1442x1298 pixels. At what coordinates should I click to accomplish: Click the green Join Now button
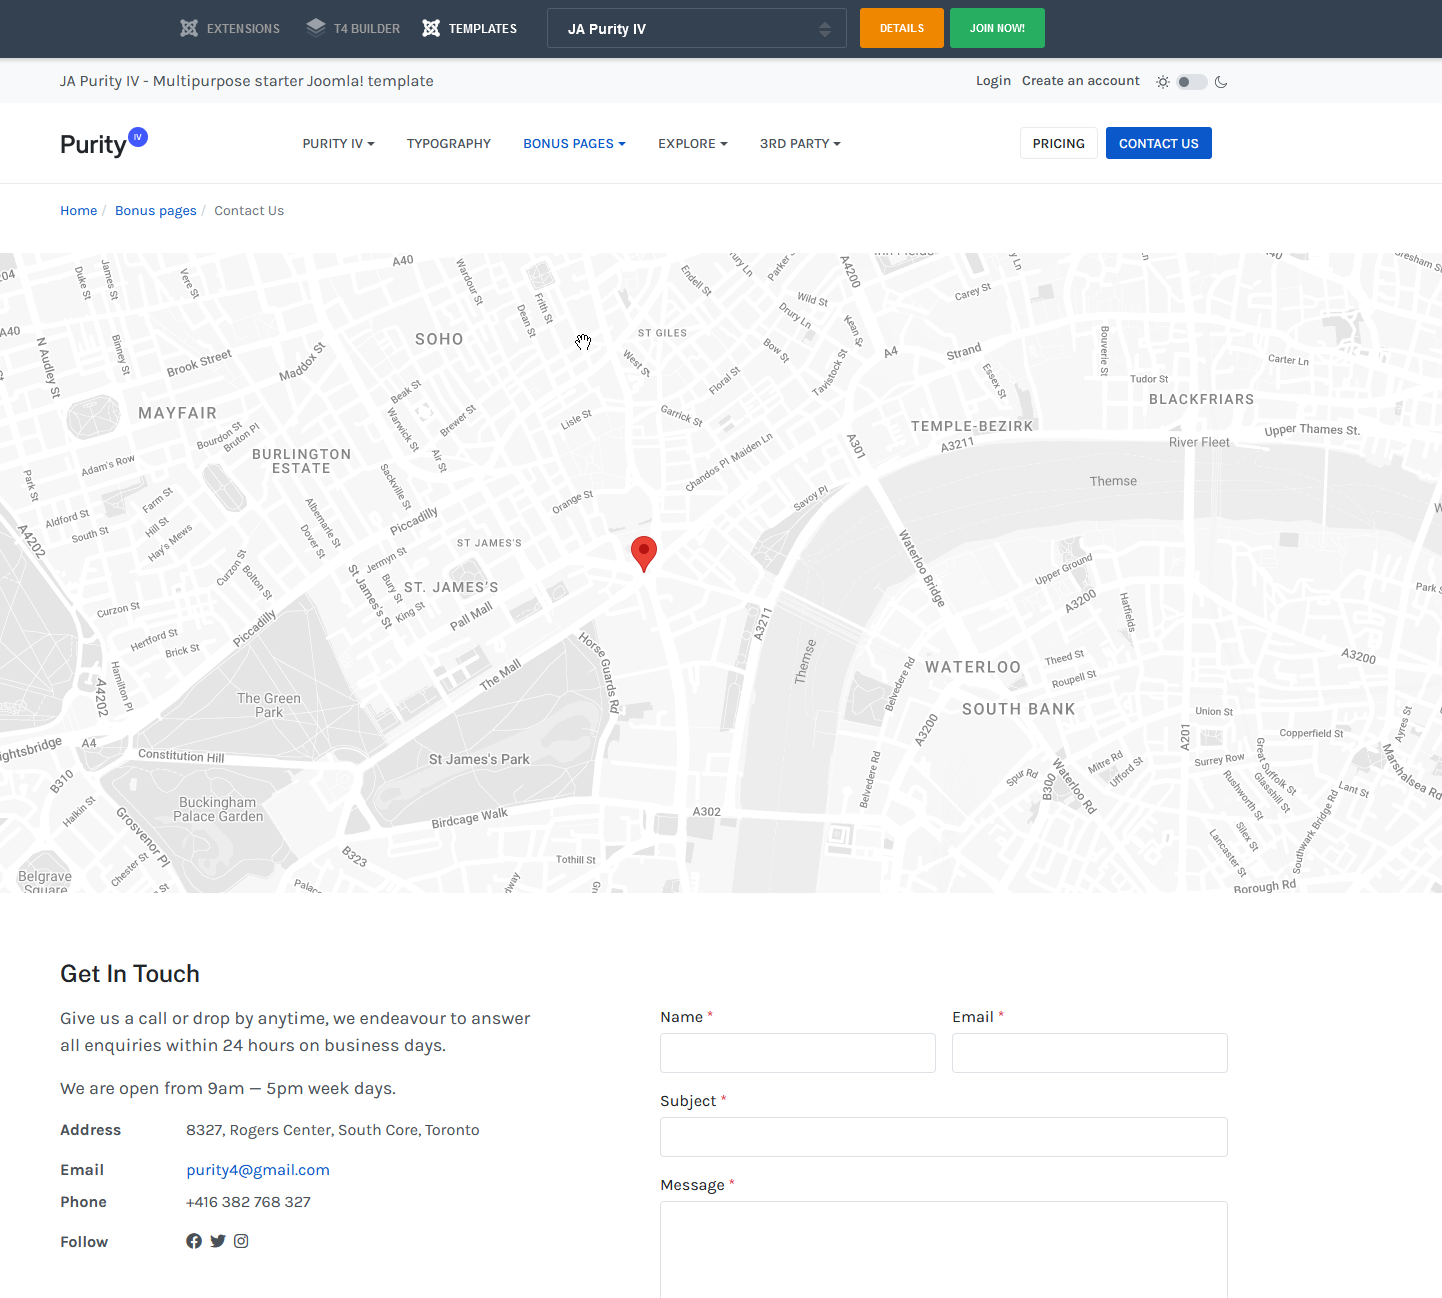[x=996, y=28]
